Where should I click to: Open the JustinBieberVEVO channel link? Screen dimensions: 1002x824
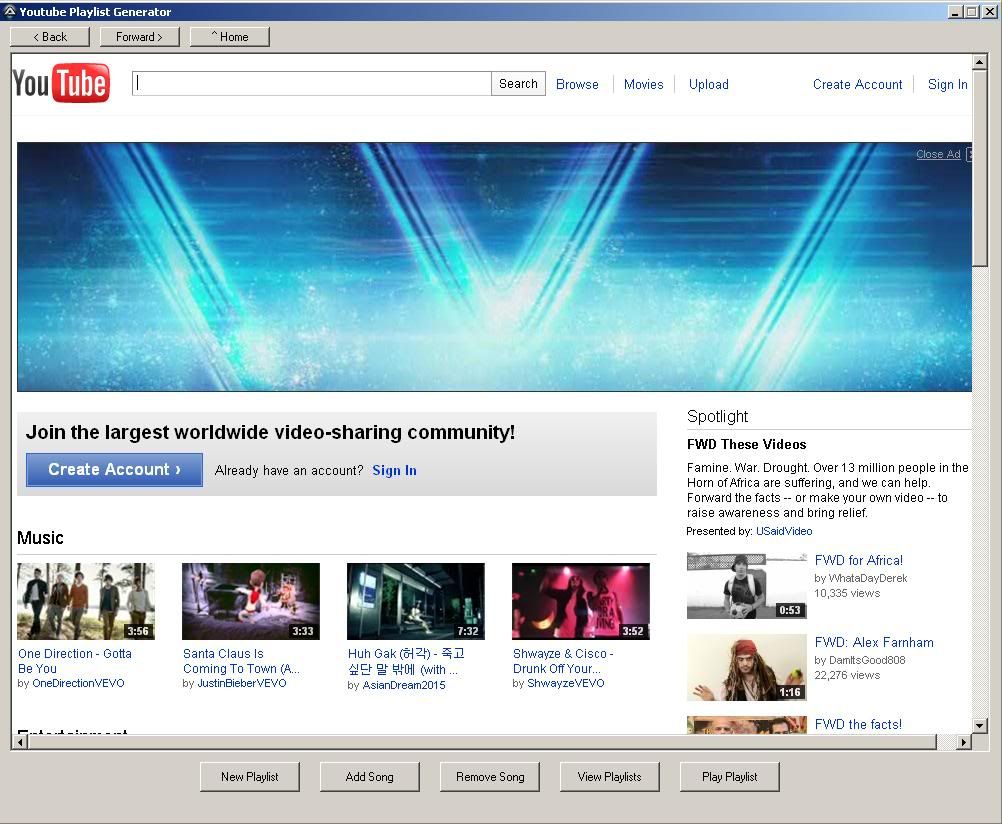242,683
